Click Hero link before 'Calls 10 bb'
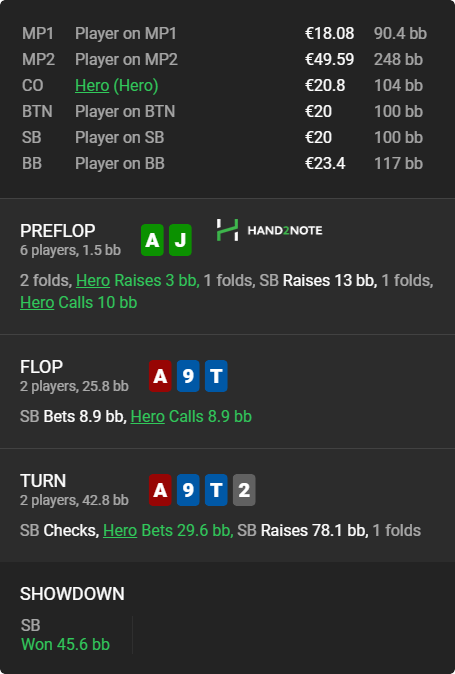455x674 pixels. coord(37,303)
